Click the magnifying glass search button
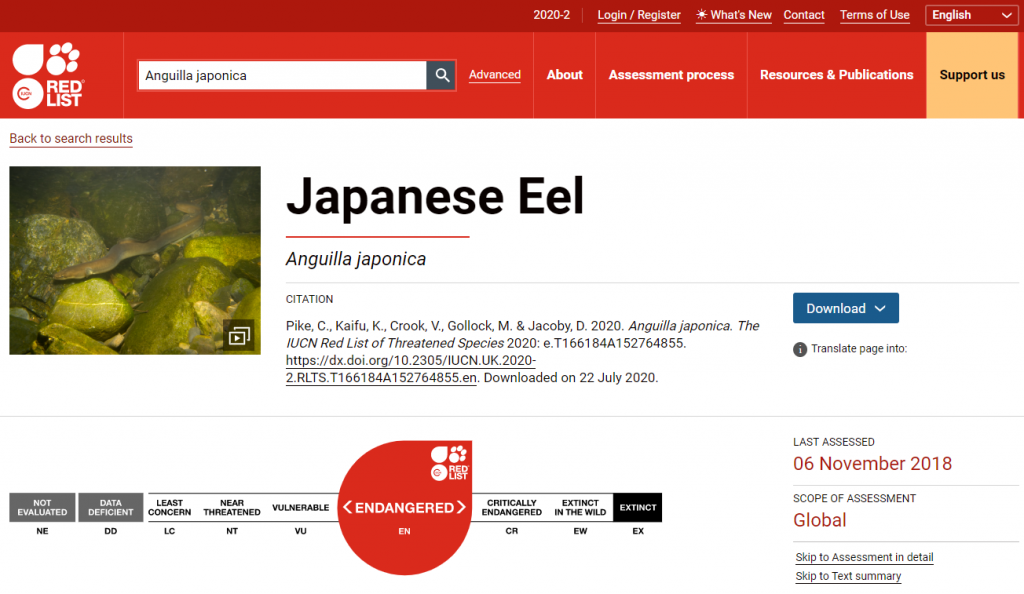This screenshot has width=1024, height=594. point(441,75)
